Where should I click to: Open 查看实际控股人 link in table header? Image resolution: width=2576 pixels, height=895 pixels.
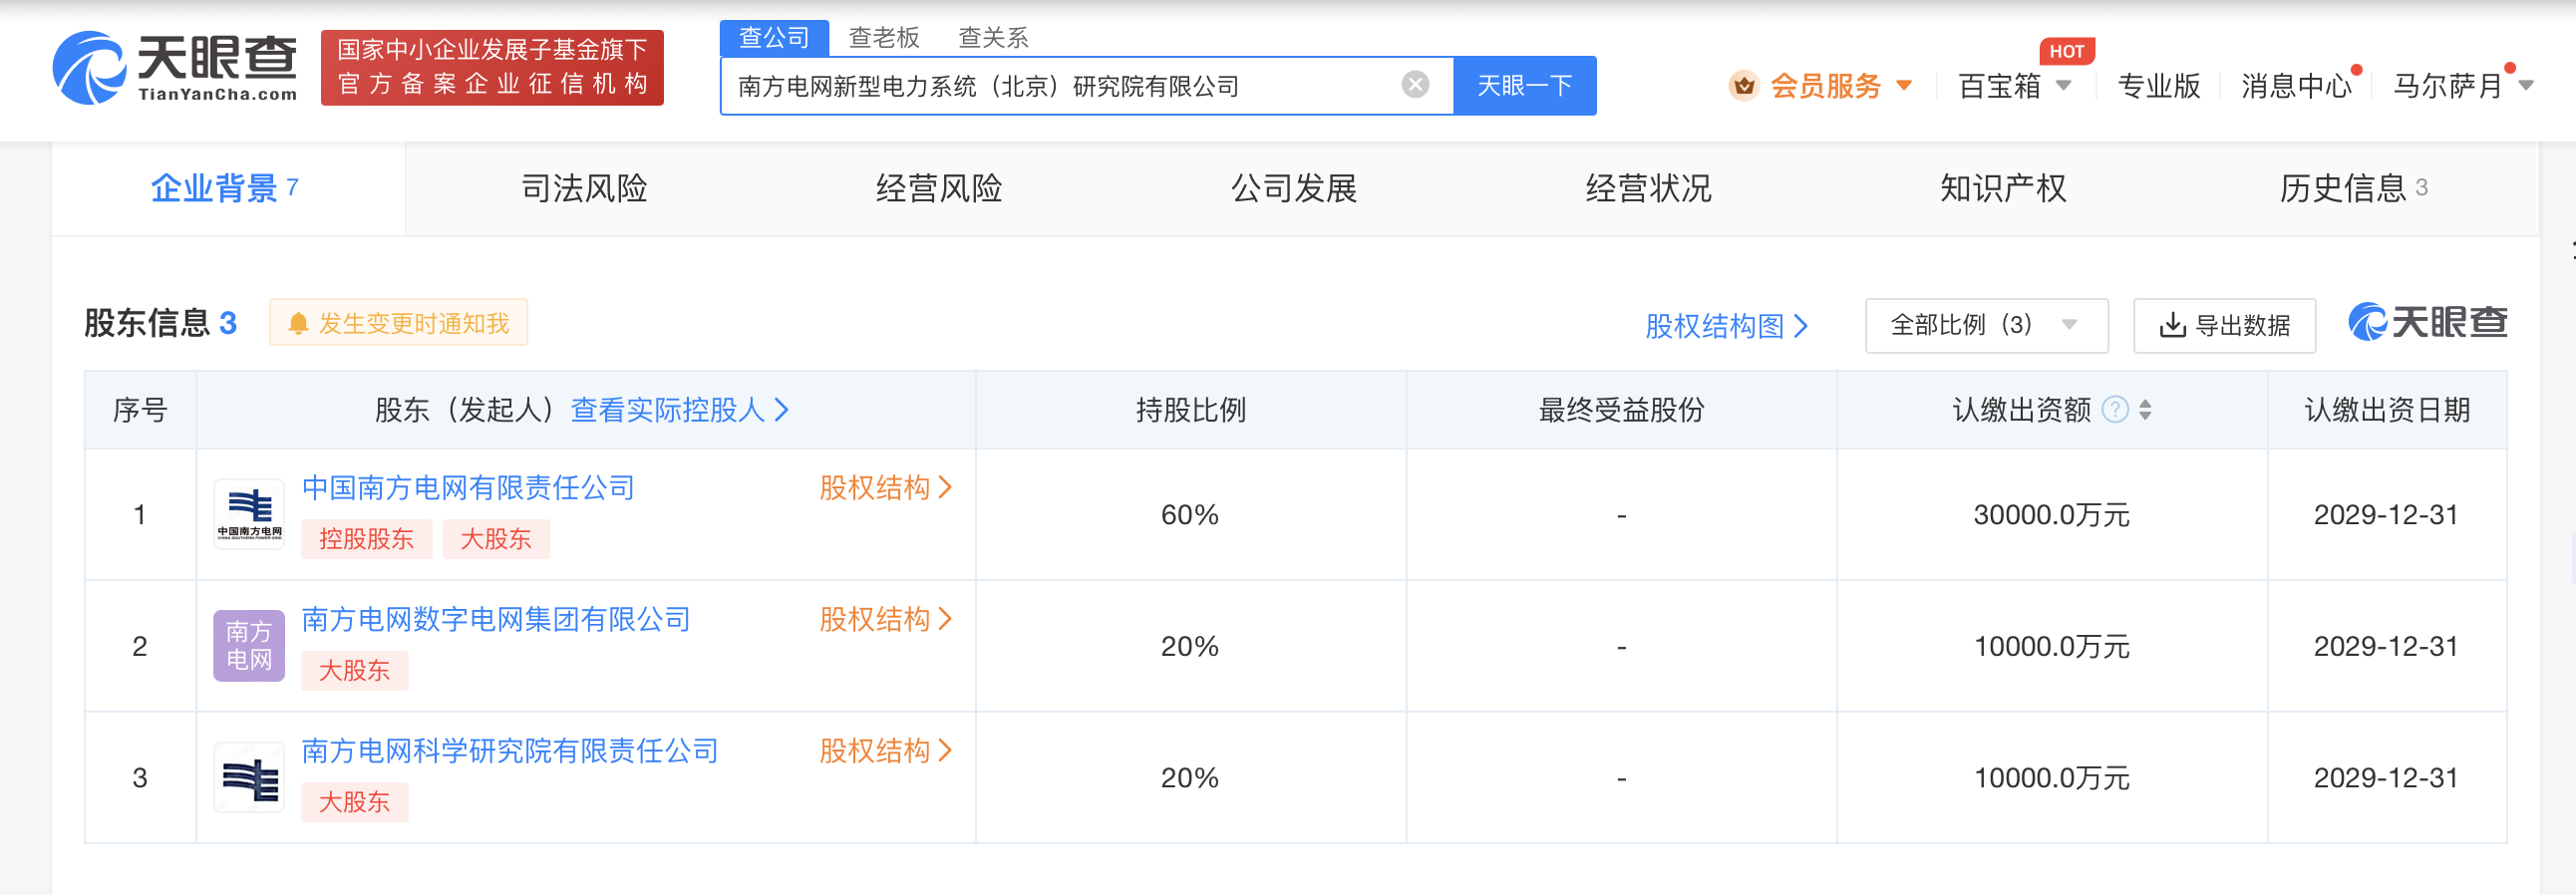tap(679, 410)
